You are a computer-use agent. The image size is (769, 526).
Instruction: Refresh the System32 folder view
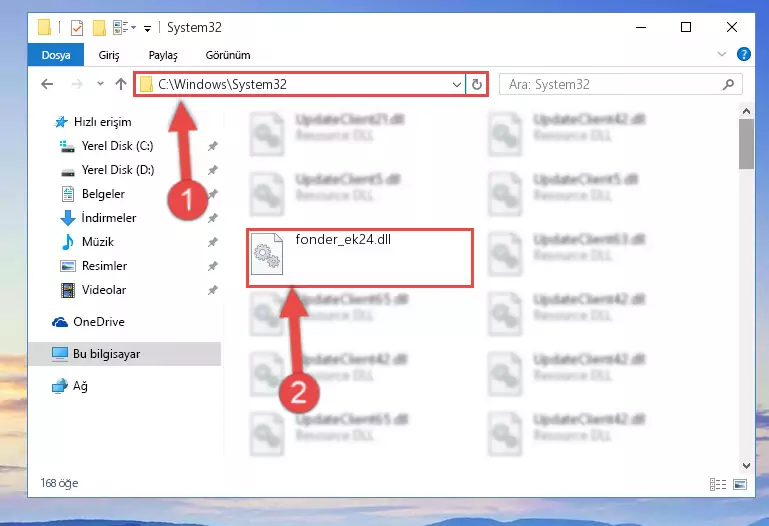pos(477,85)
